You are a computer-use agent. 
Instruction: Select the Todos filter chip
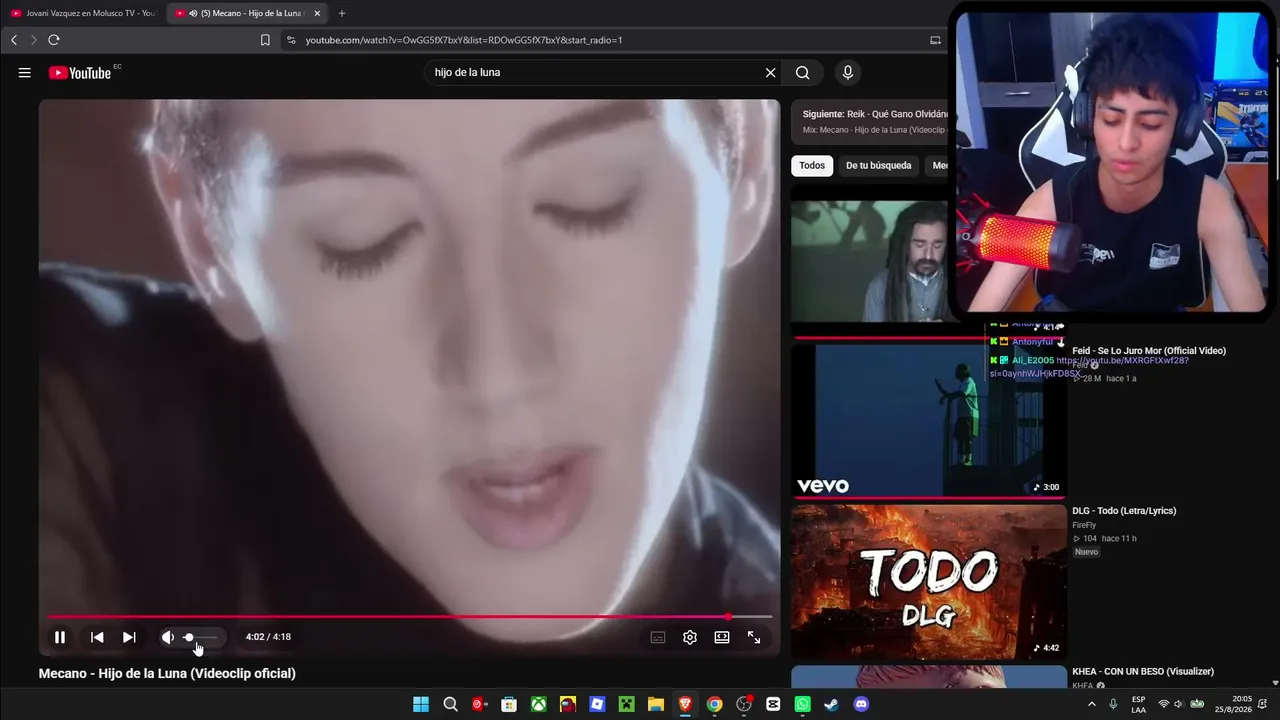click(x=812, y=166)
